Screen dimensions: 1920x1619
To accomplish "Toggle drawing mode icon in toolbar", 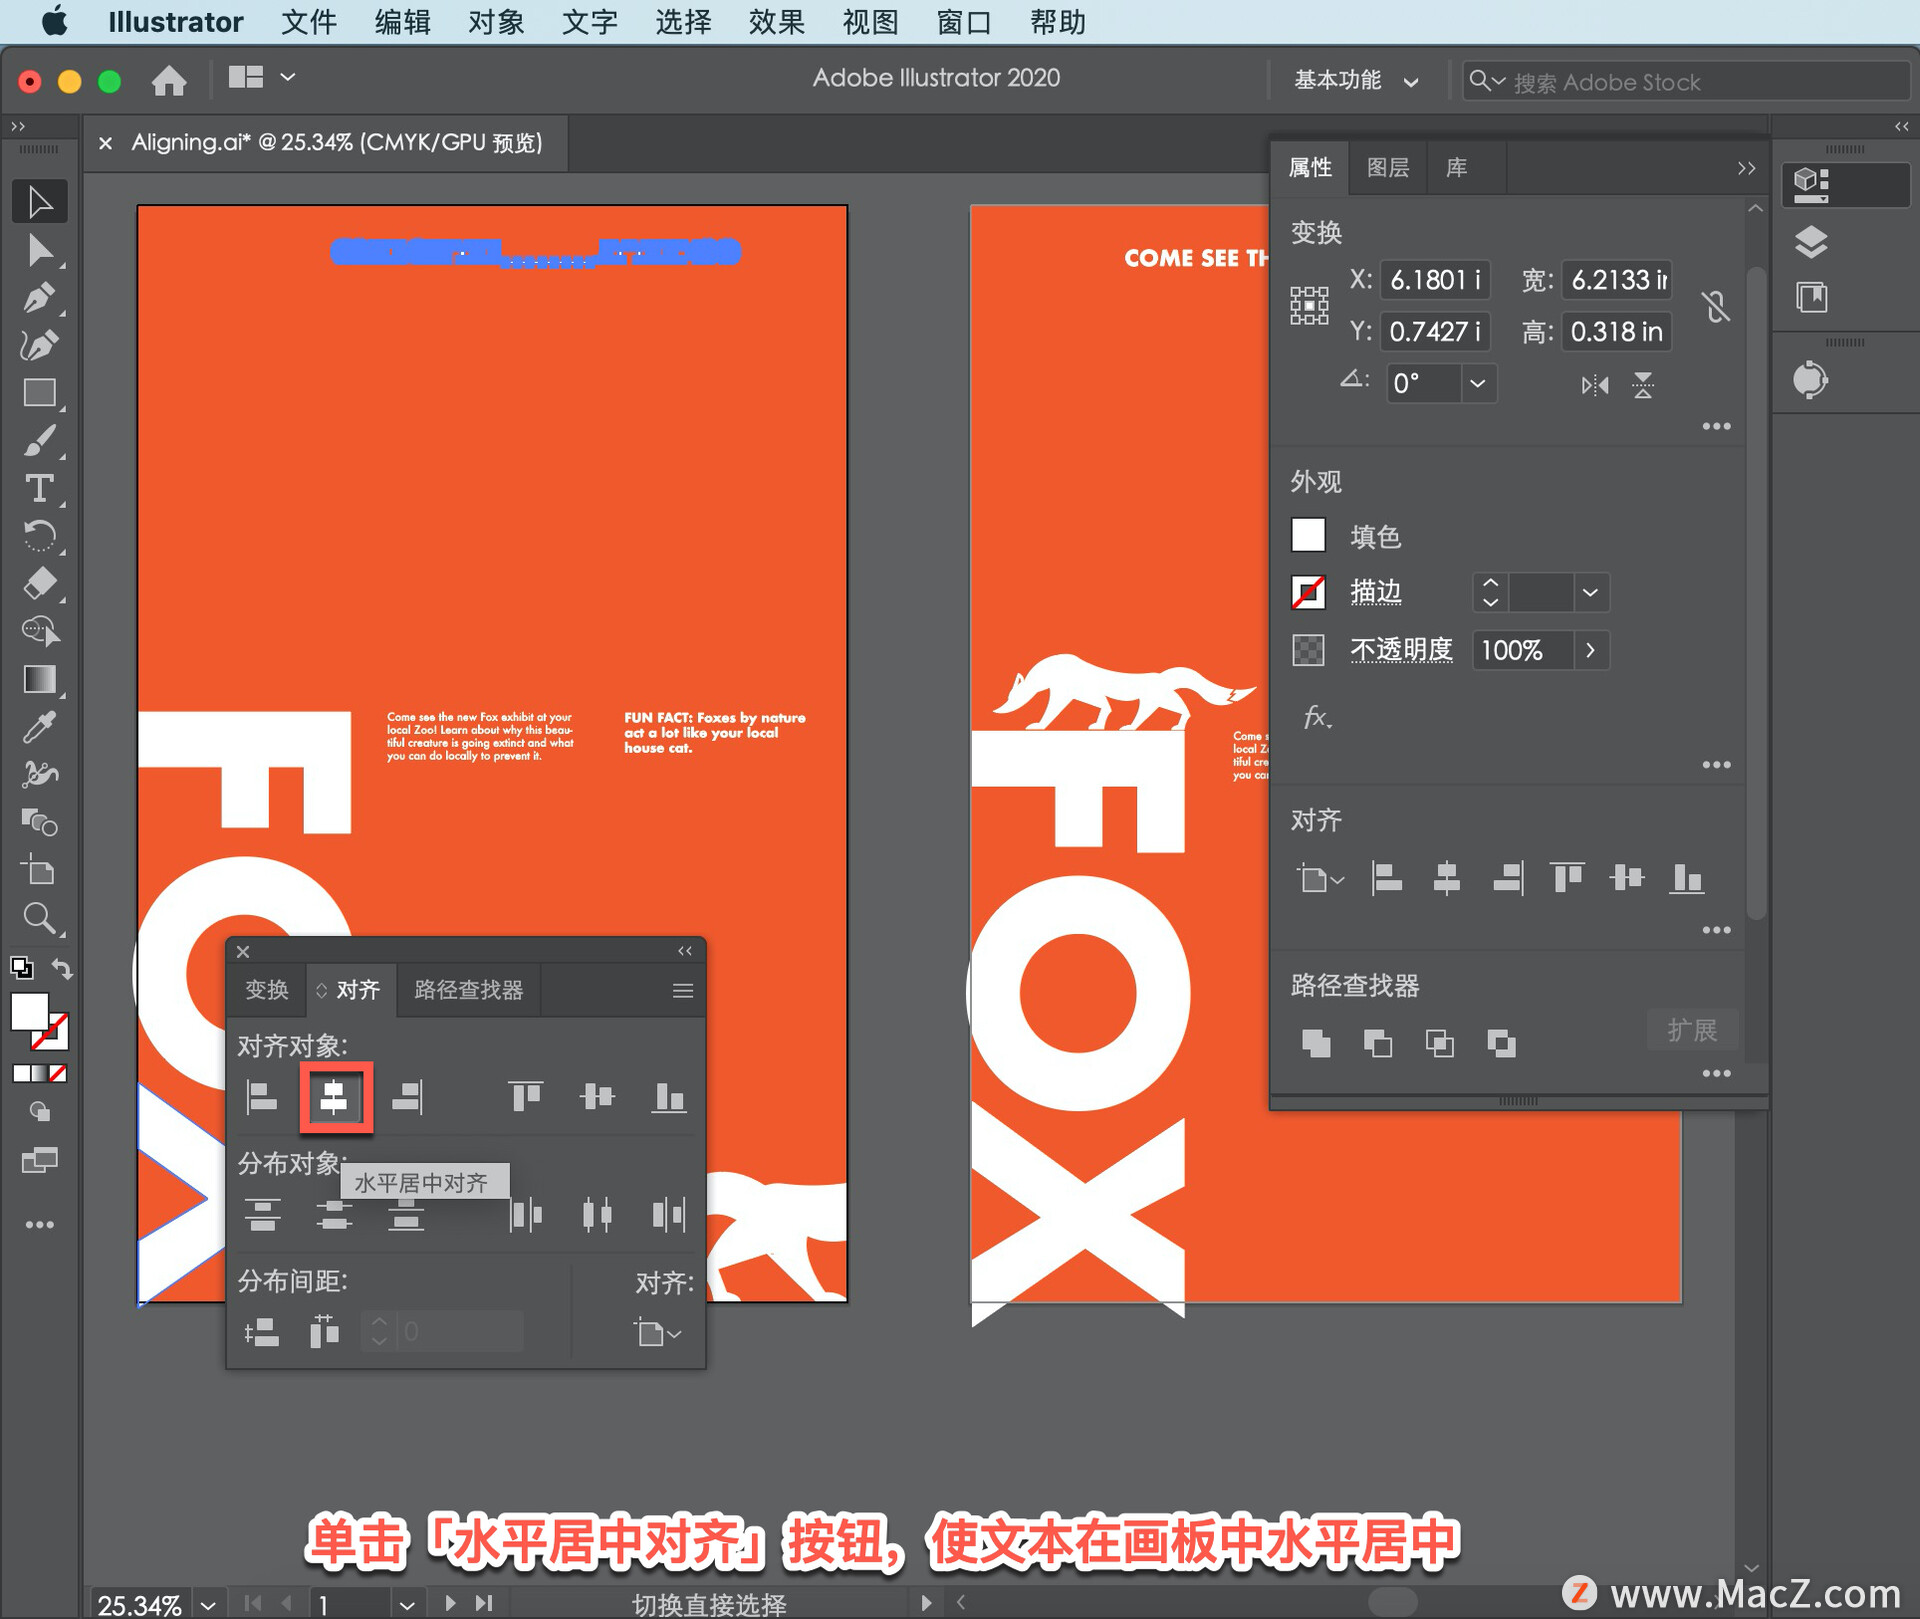I will pos(39,1112).
